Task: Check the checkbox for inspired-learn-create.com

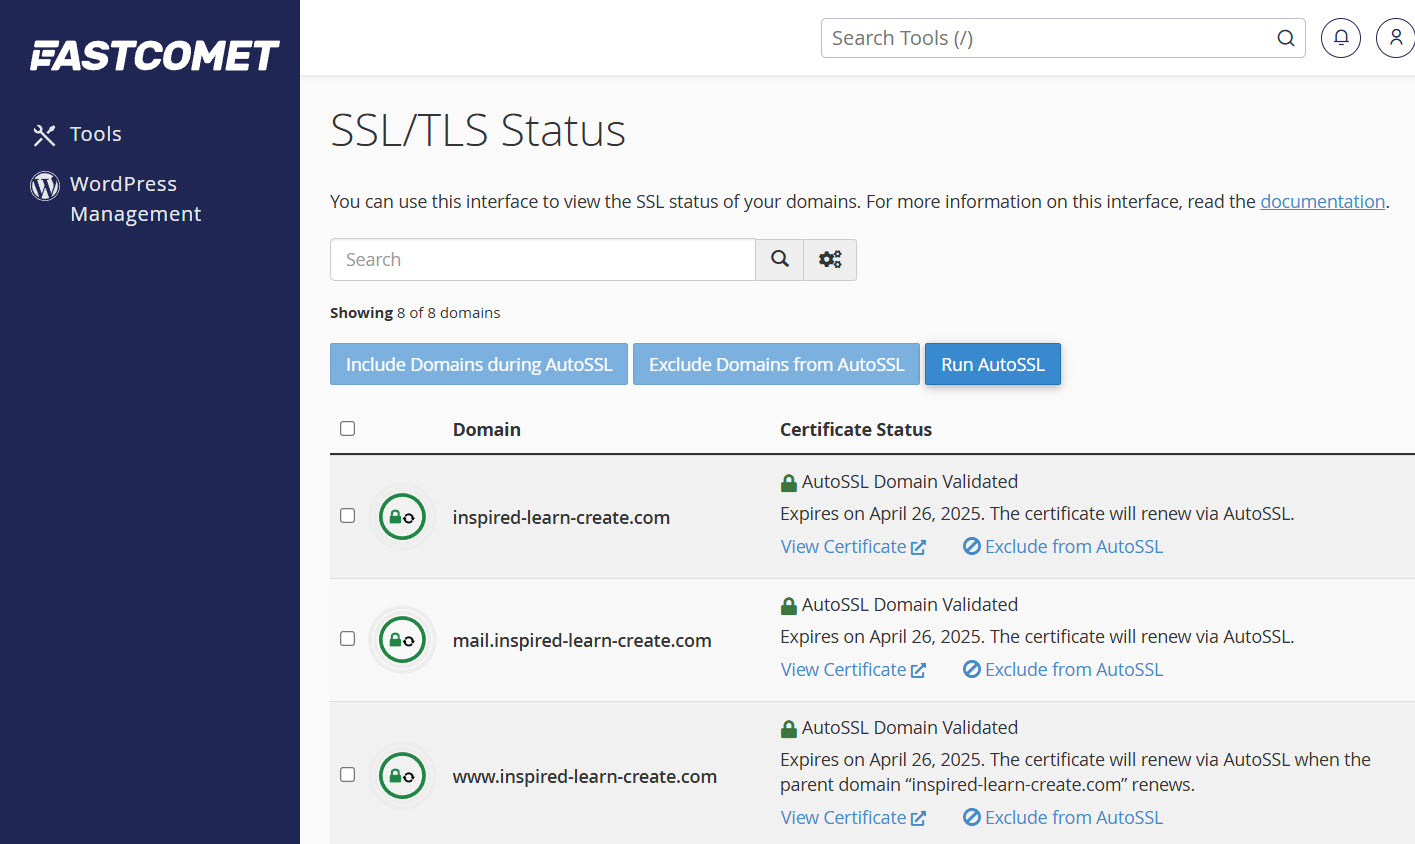Action: 347,515
